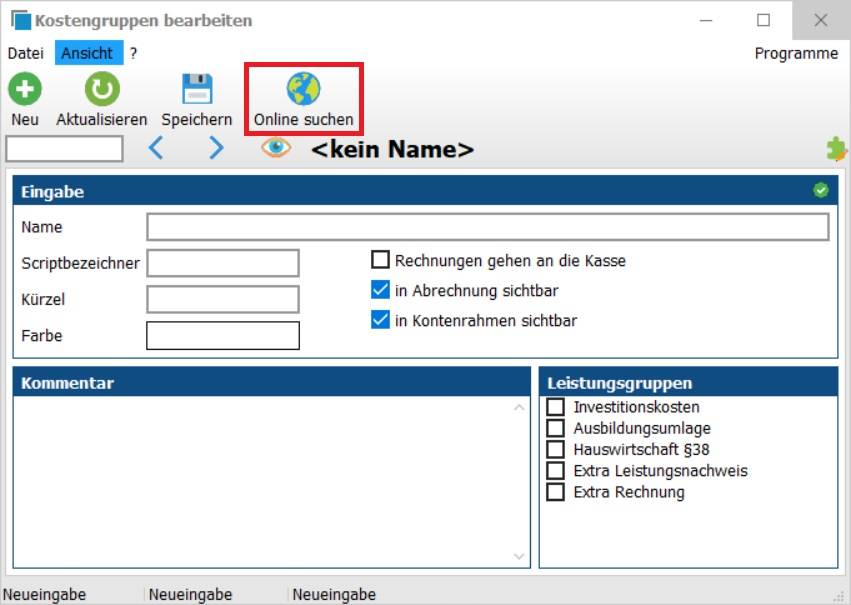Open the Programme menu

[x=796, y=53]
